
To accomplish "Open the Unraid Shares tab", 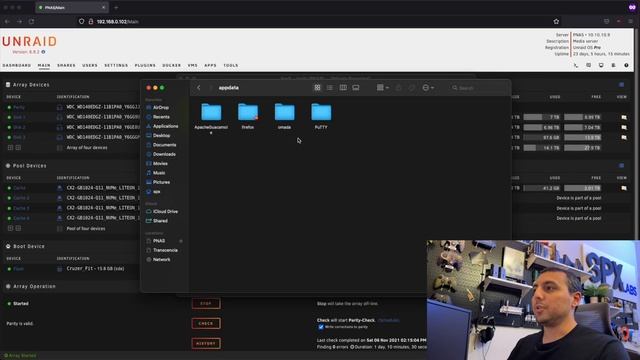I will pyautogui.click(x=66, y=65).
